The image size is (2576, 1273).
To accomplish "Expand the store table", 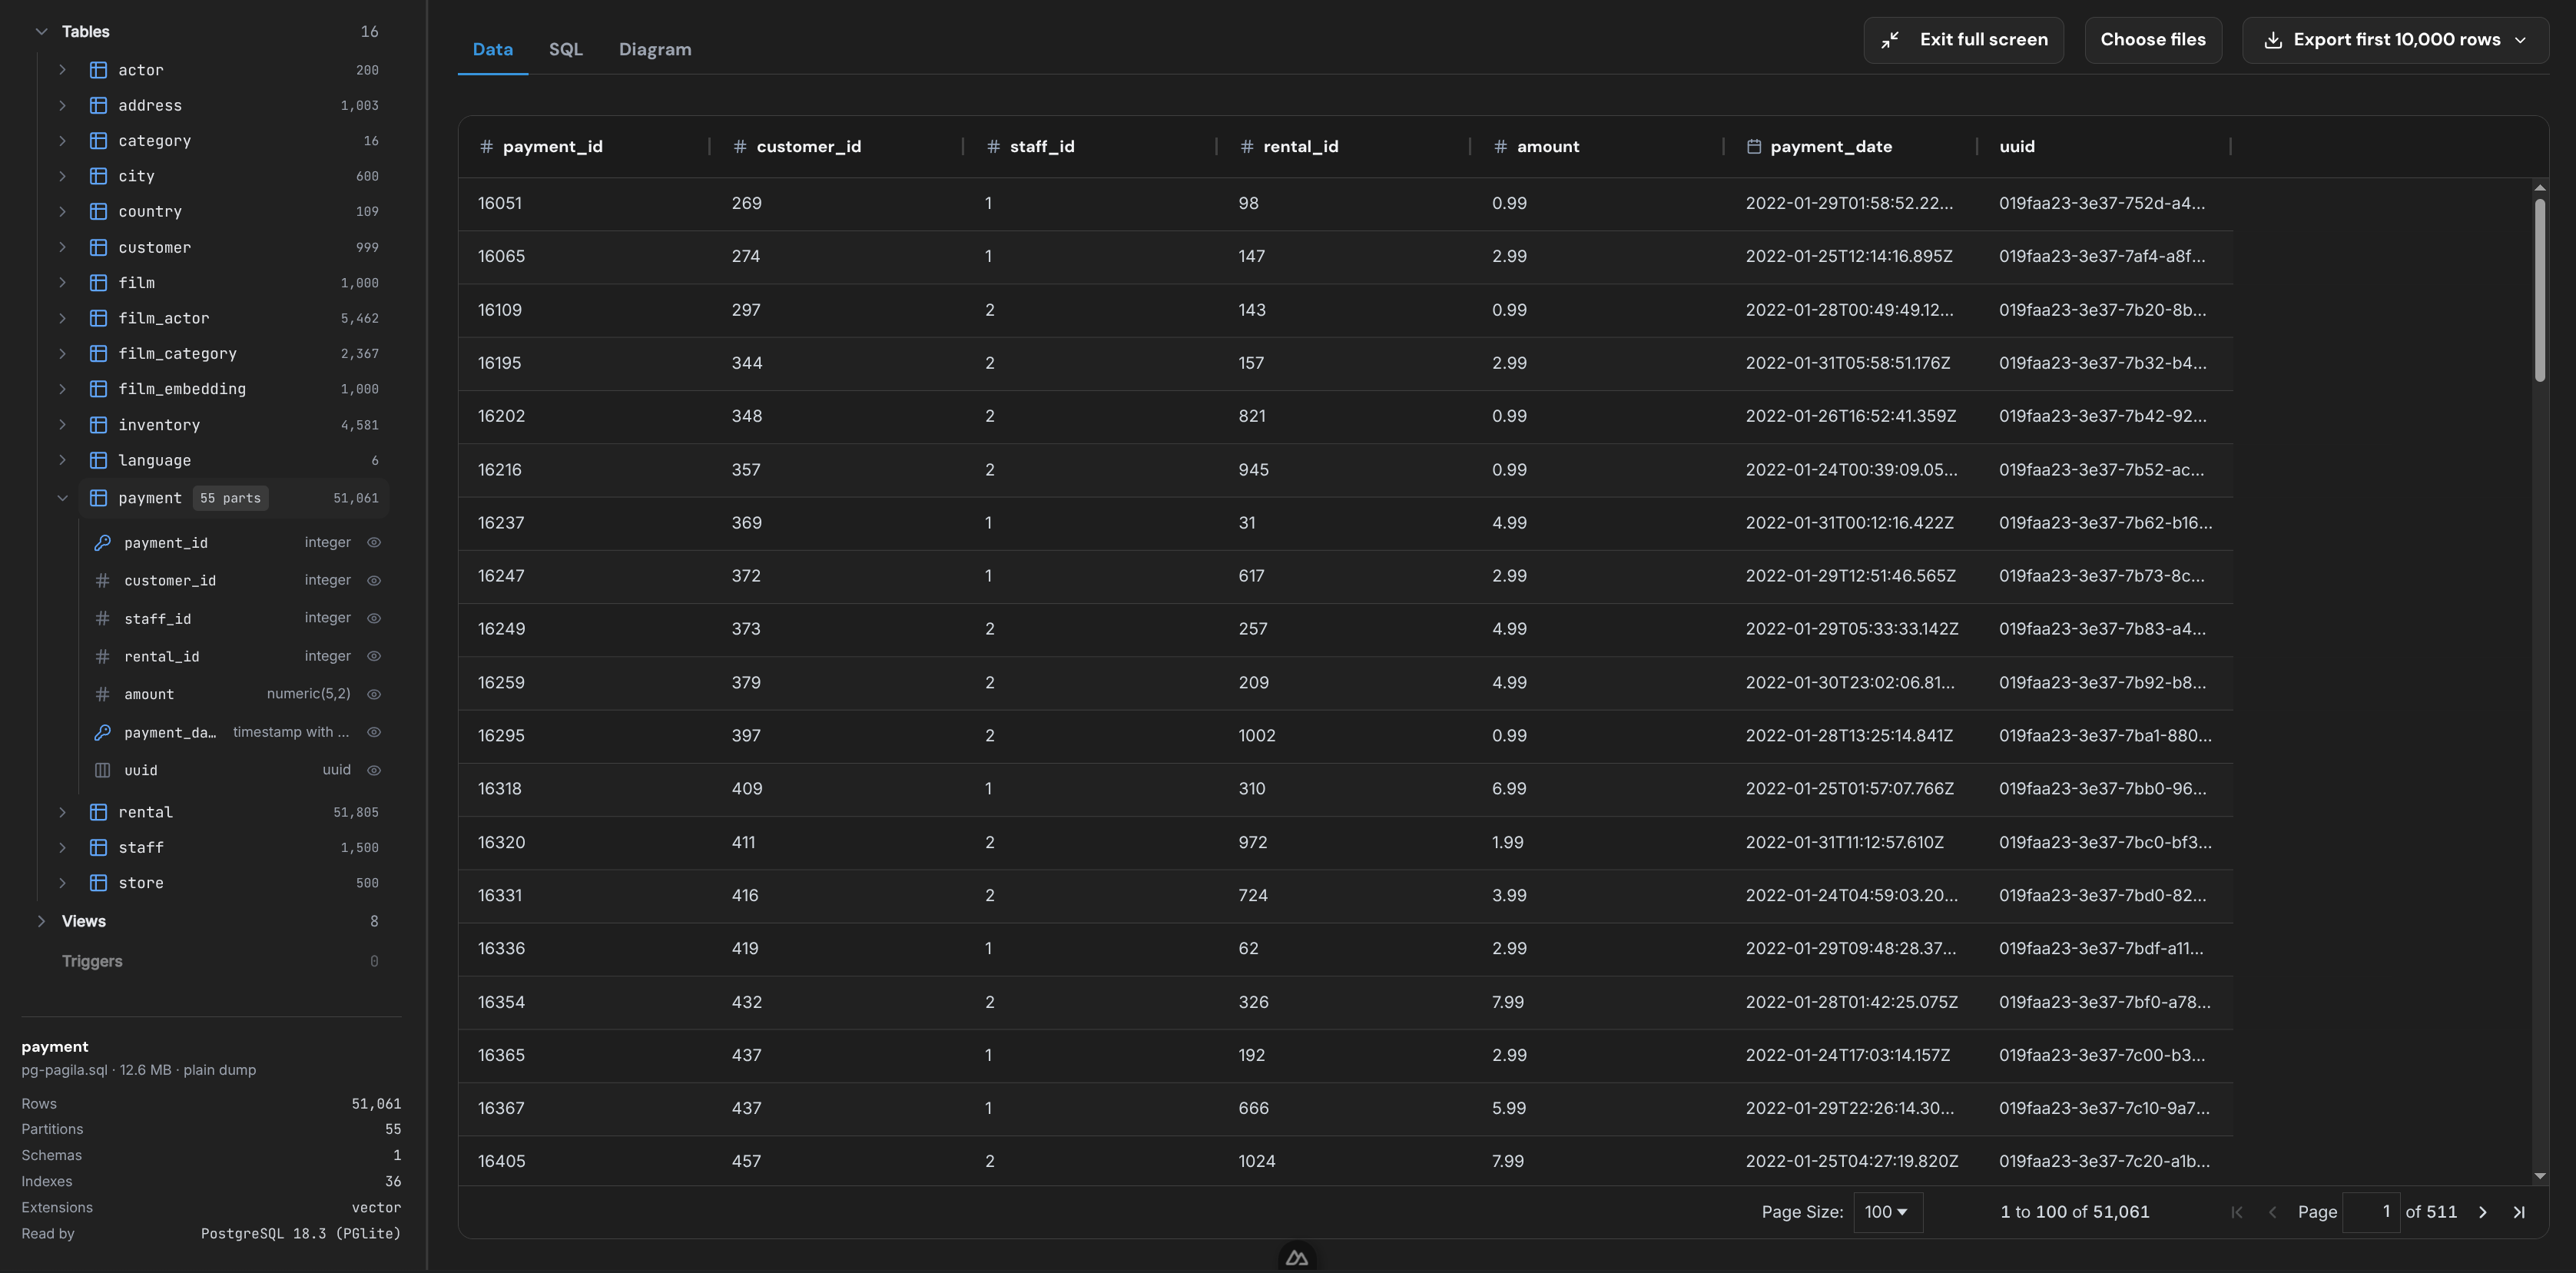I will [x=62, y=883].
